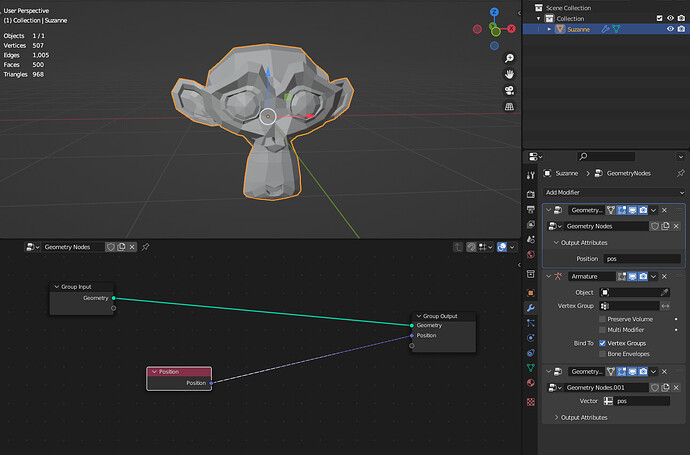This screenshot has height=455, width=690.
Task: Collapse the Armature modifier panel
Action: tap(548, 276)
